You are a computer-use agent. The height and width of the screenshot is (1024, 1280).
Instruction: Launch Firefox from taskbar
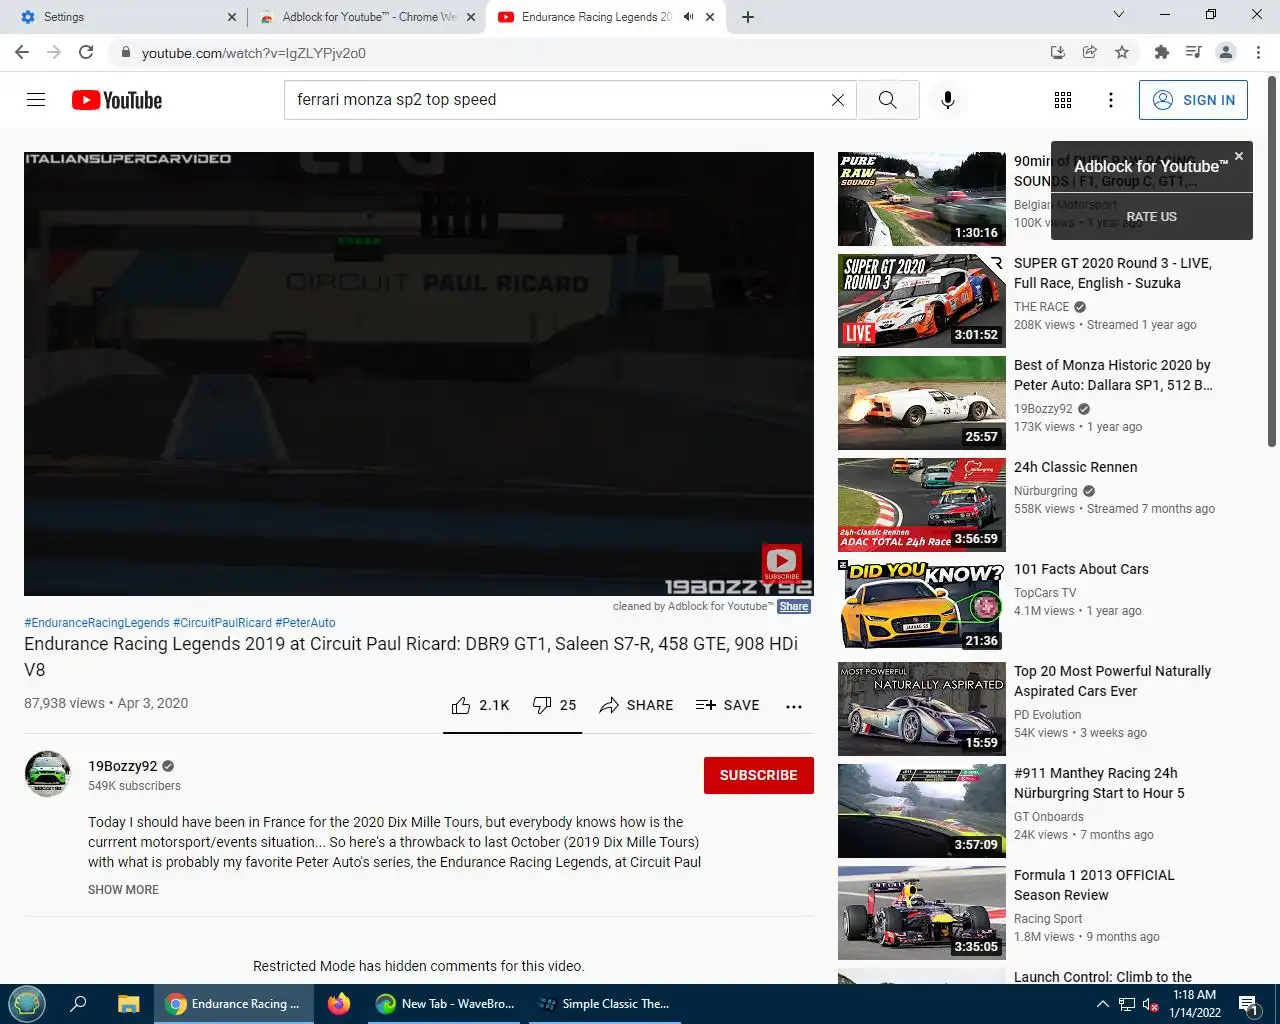(x=339, y=1004)
